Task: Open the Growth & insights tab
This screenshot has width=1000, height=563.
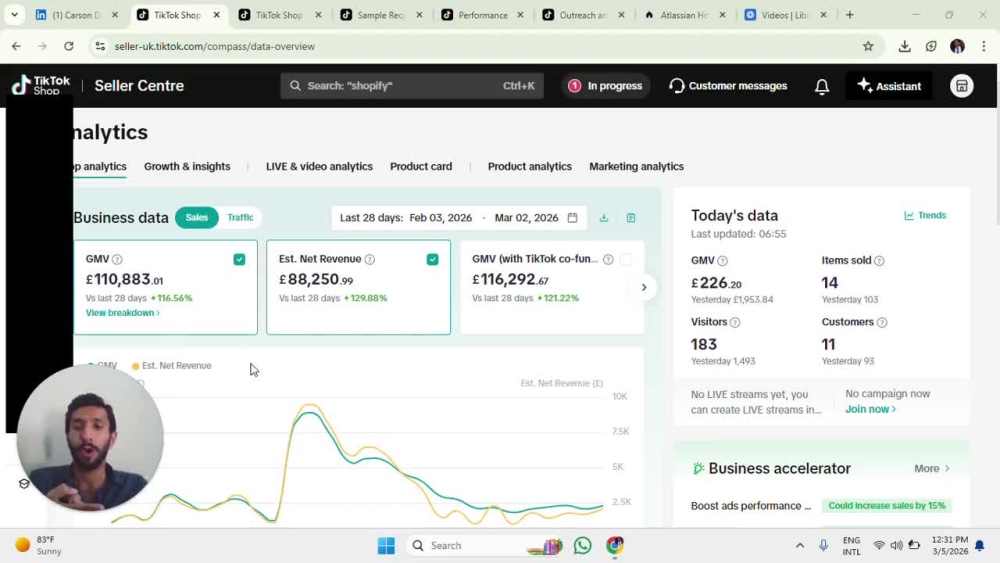Action: tap(187, 166)
